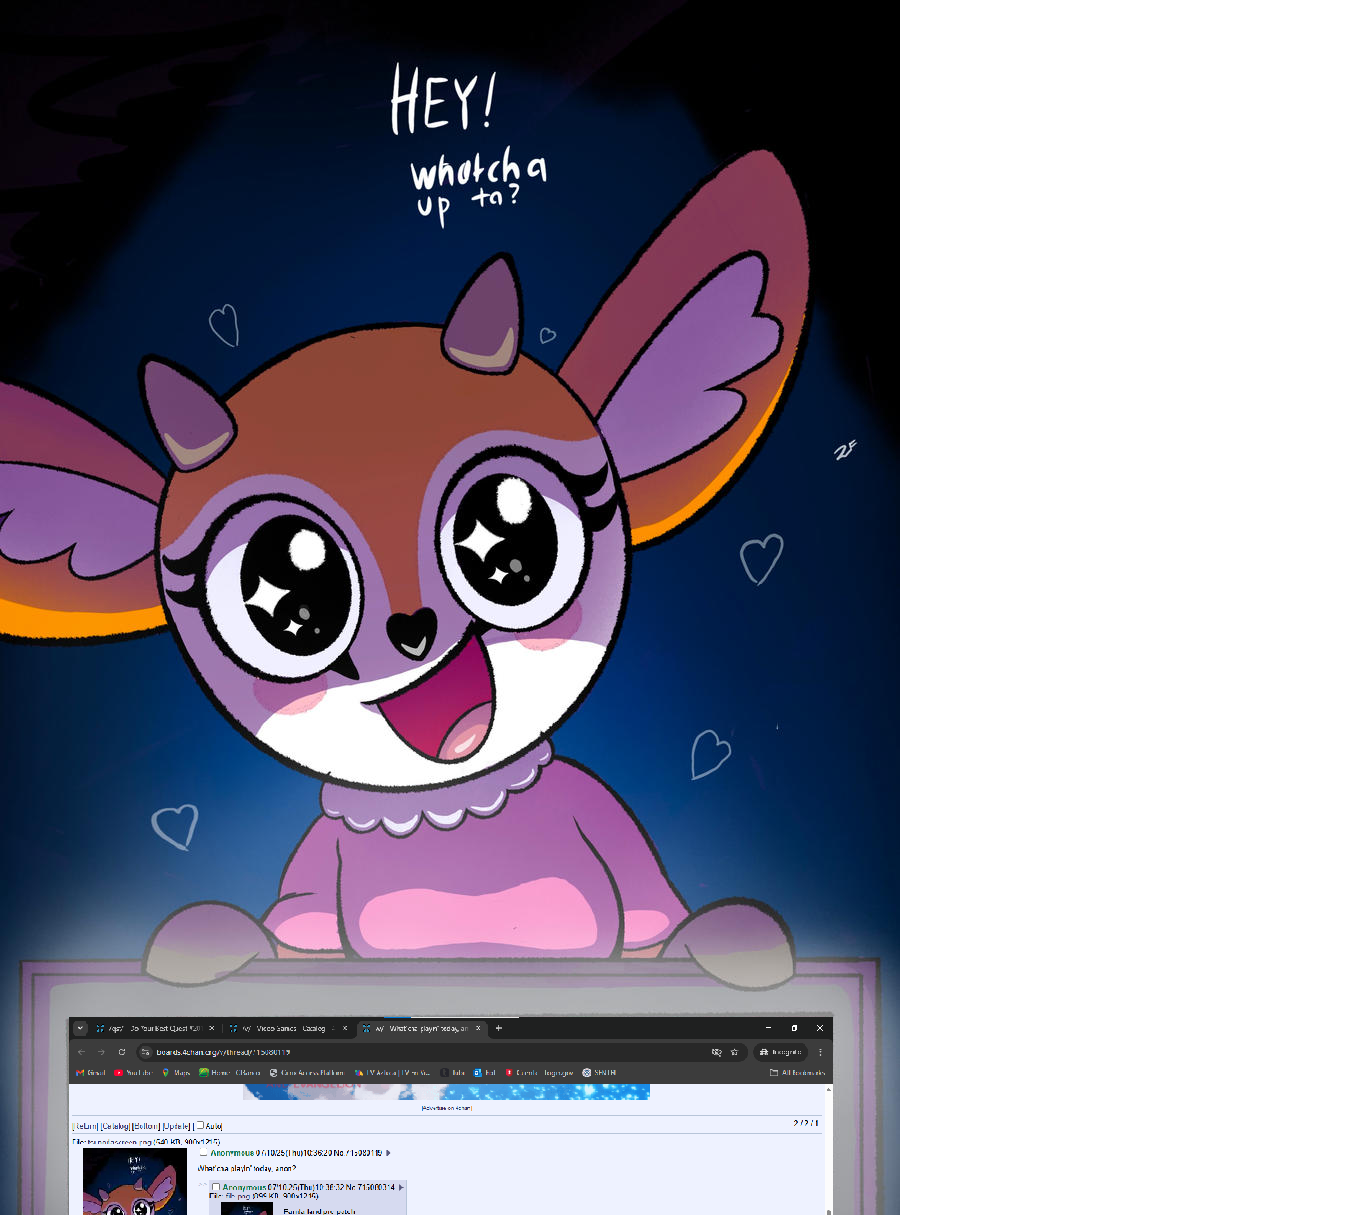The image size is (1366, 1215).
Task: Reload the current page
Action: click(122, 1052)
